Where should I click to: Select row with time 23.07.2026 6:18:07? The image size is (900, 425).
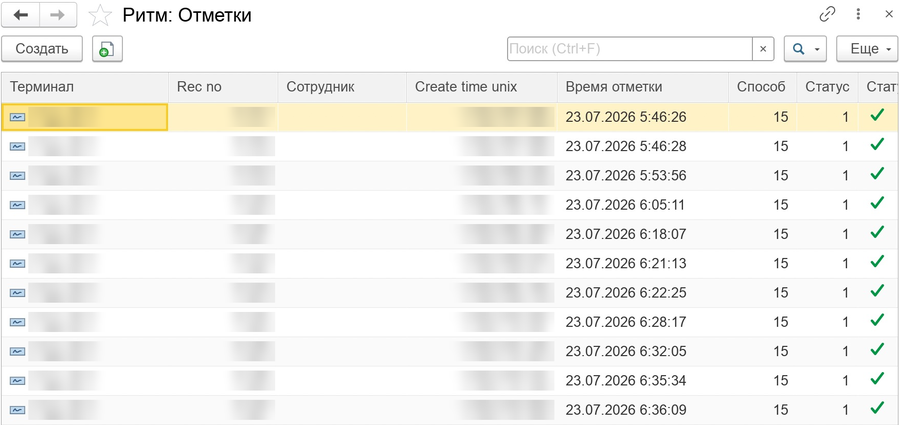(x=450, y=234)
